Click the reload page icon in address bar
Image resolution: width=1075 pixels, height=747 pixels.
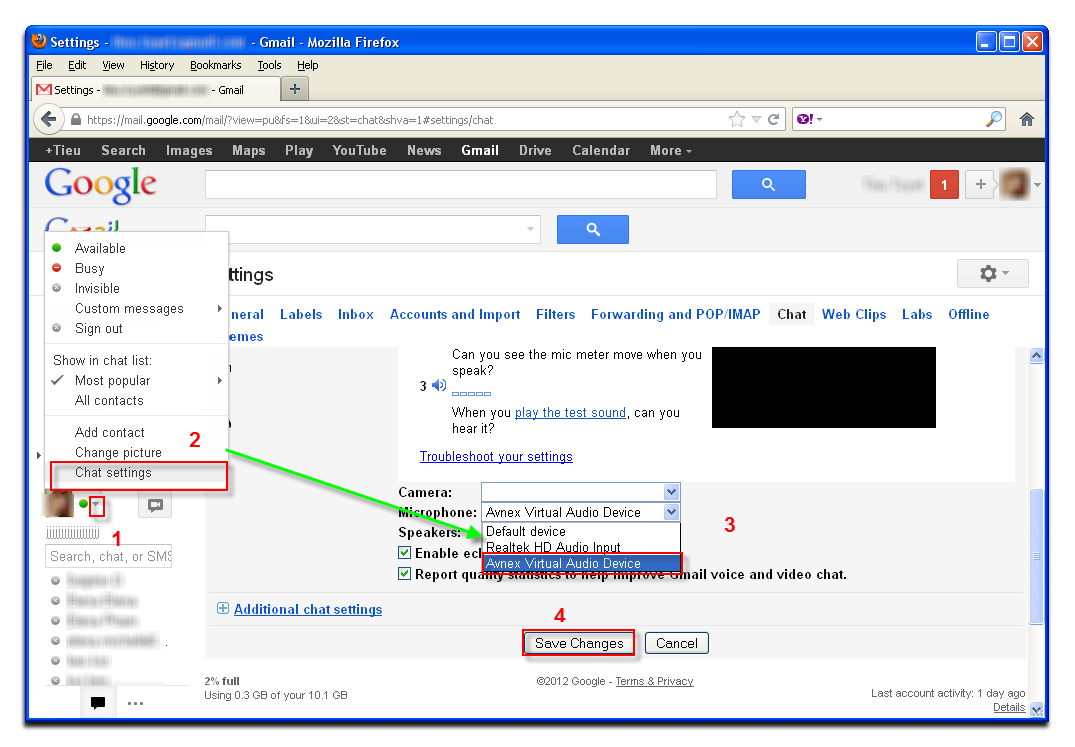773,119
